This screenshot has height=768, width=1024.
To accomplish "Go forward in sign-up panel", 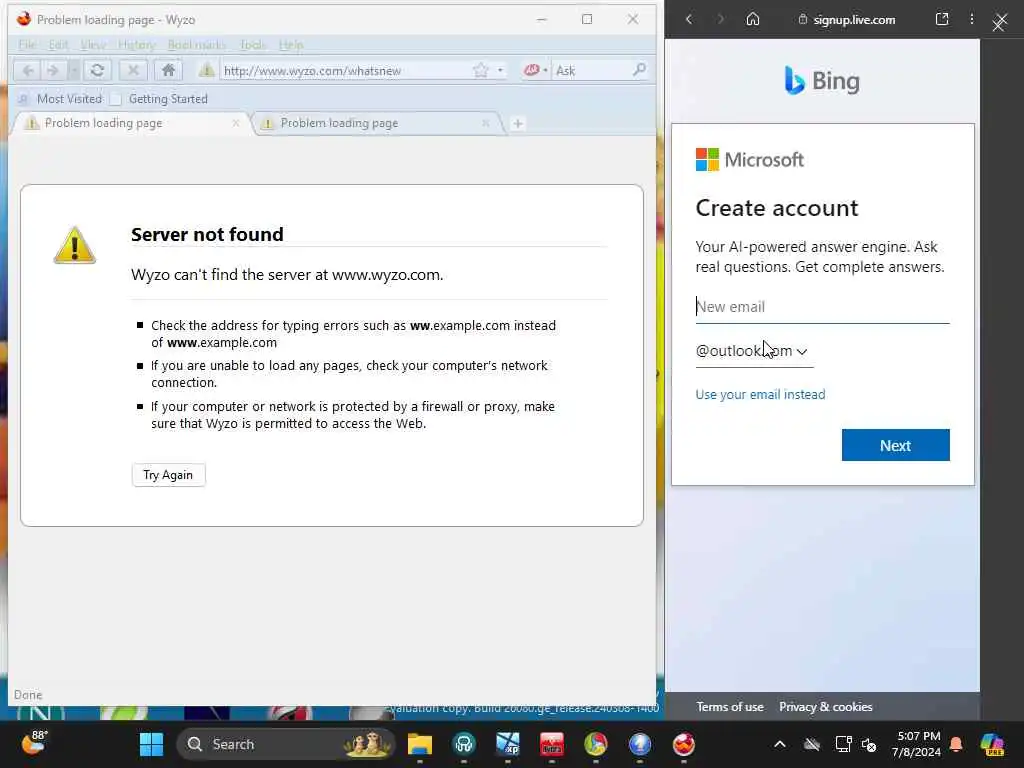I will 720,20.
